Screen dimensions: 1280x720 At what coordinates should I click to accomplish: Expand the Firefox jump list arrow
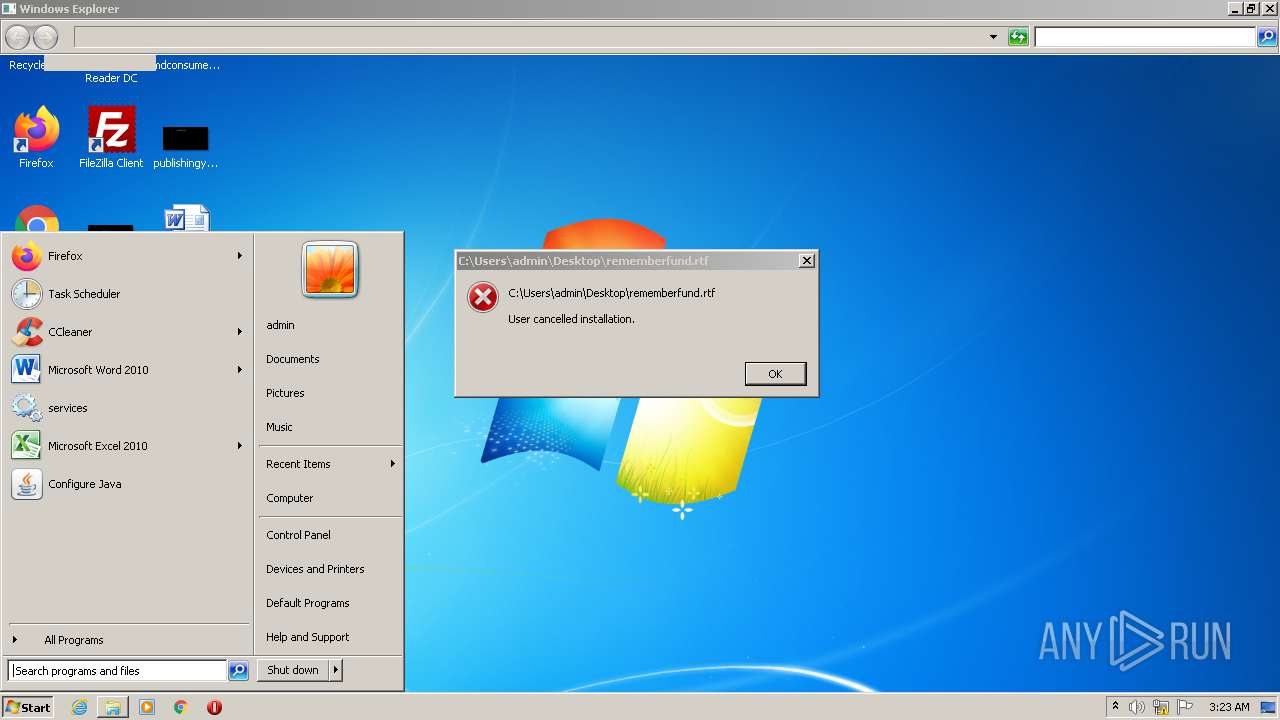[240, 256]
